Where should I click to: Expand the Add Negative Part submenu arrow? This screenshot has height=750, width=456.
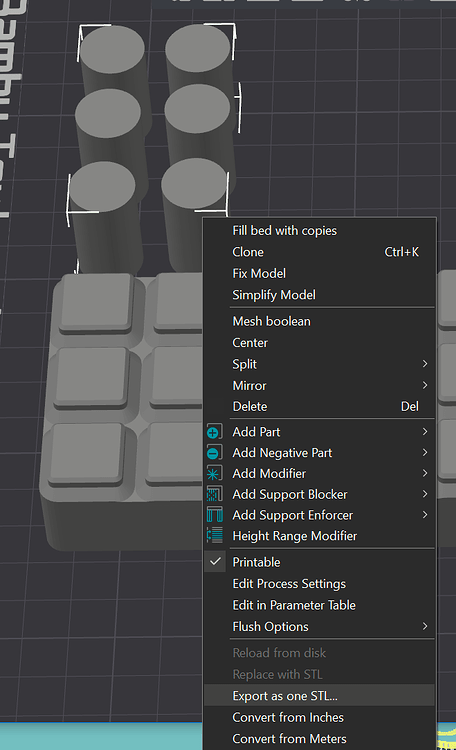click(424, 452)
